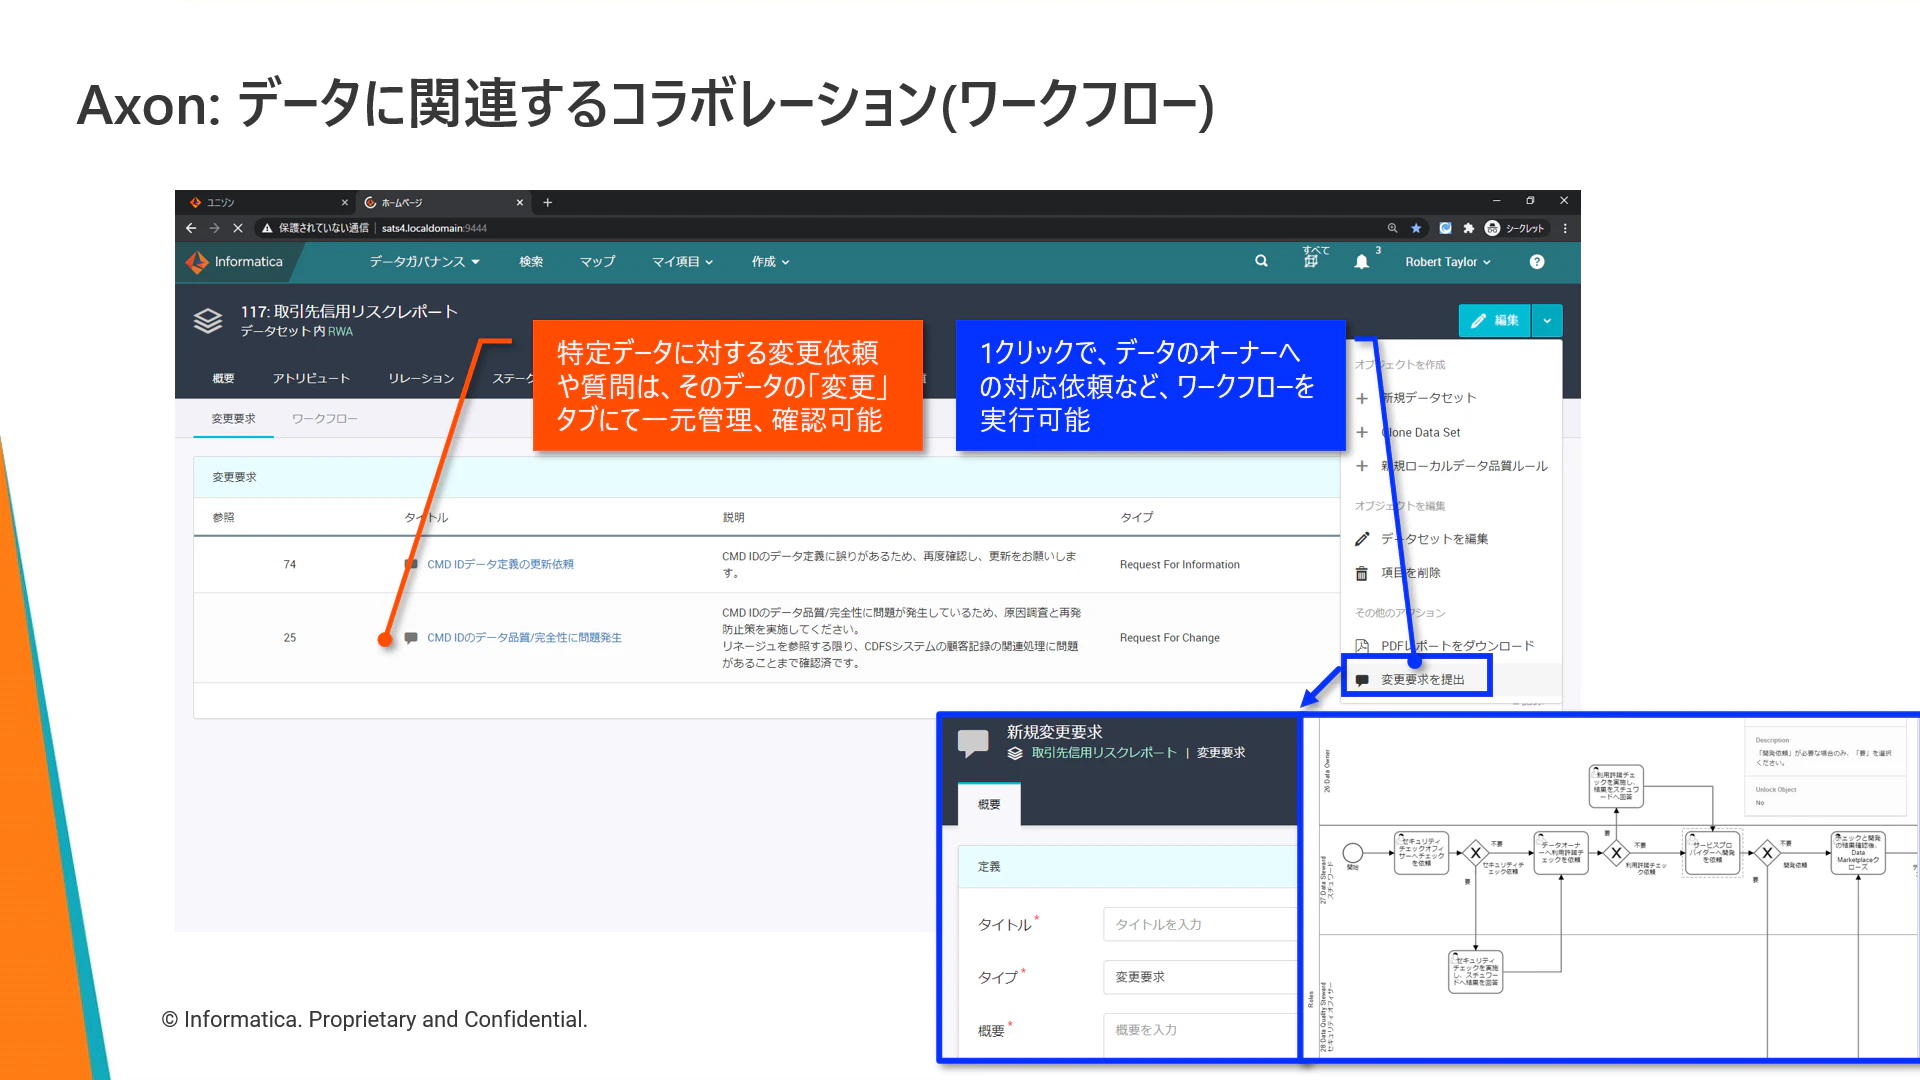The image size is (1920, 1080).
Task: Open the 変更要求 sub-tab
Action: (233, 419)
